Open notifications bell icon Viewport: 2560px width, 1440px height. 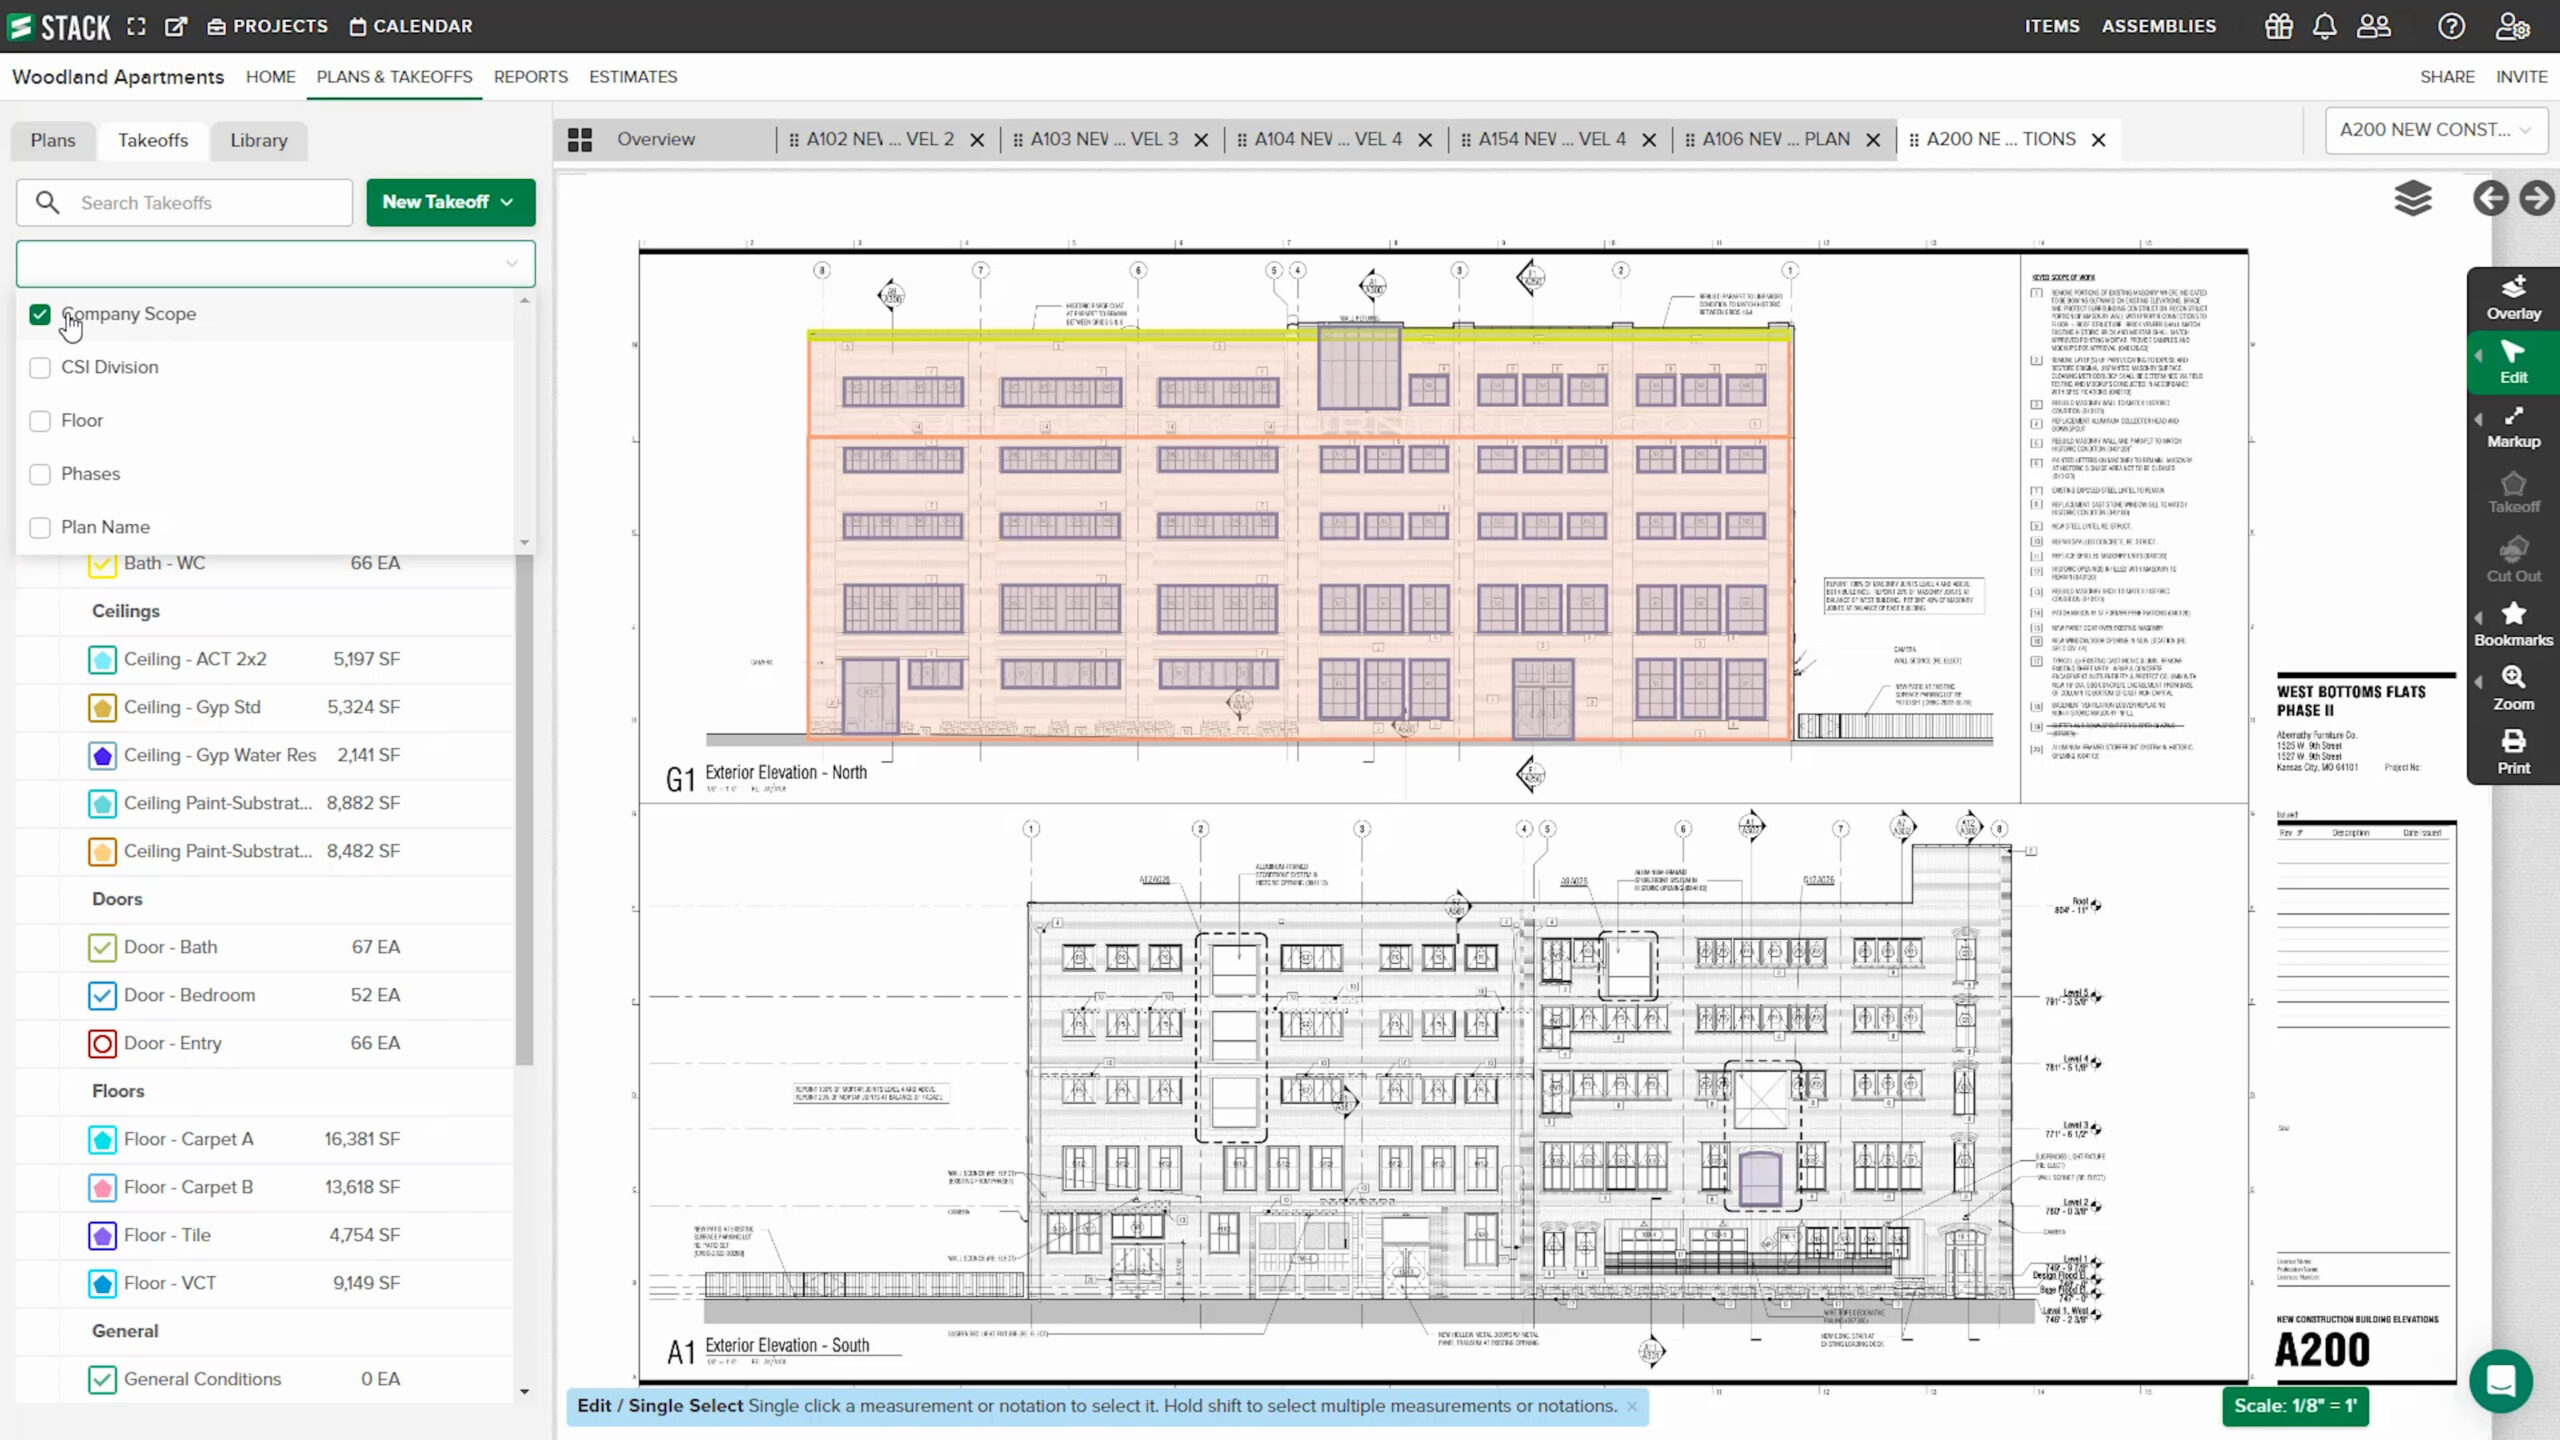click(x=2324, y=26)
